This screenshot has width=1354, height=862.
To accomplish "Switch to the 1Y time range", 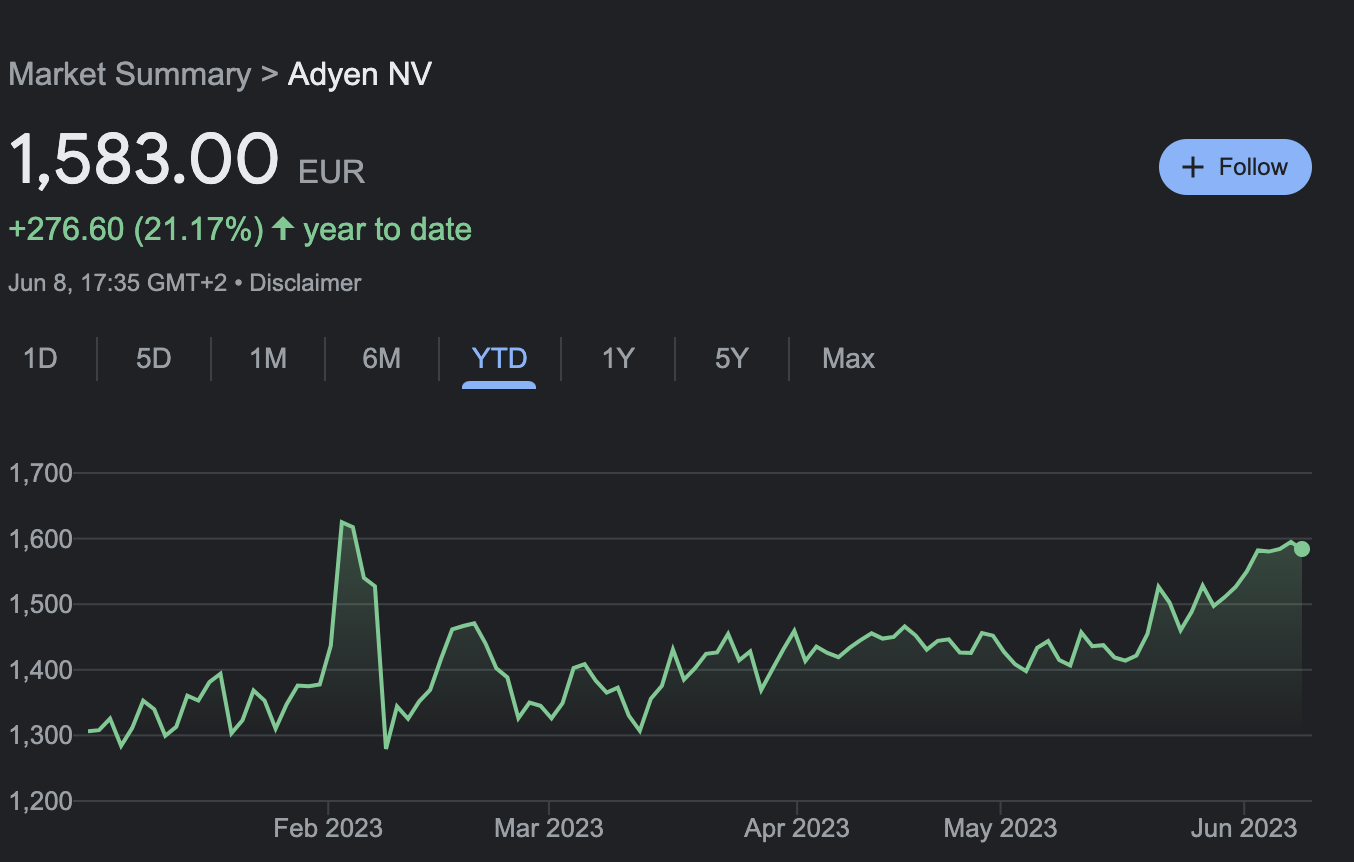I will (x=617, y=358).
